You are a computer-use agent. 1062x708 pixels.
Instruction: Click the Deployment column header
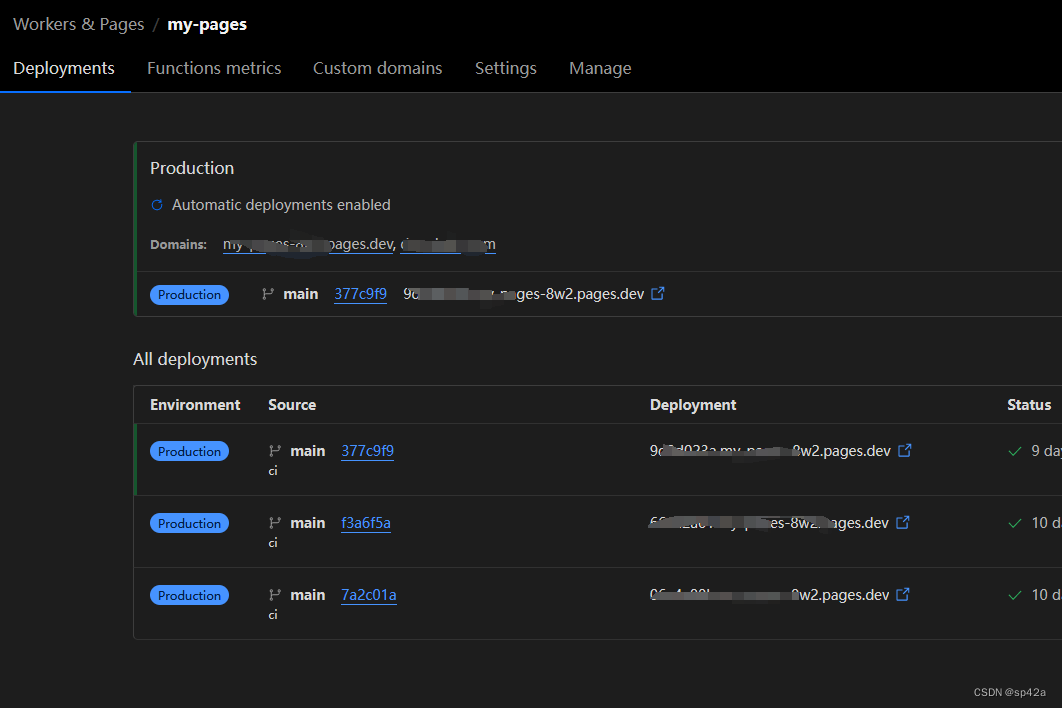693,404
